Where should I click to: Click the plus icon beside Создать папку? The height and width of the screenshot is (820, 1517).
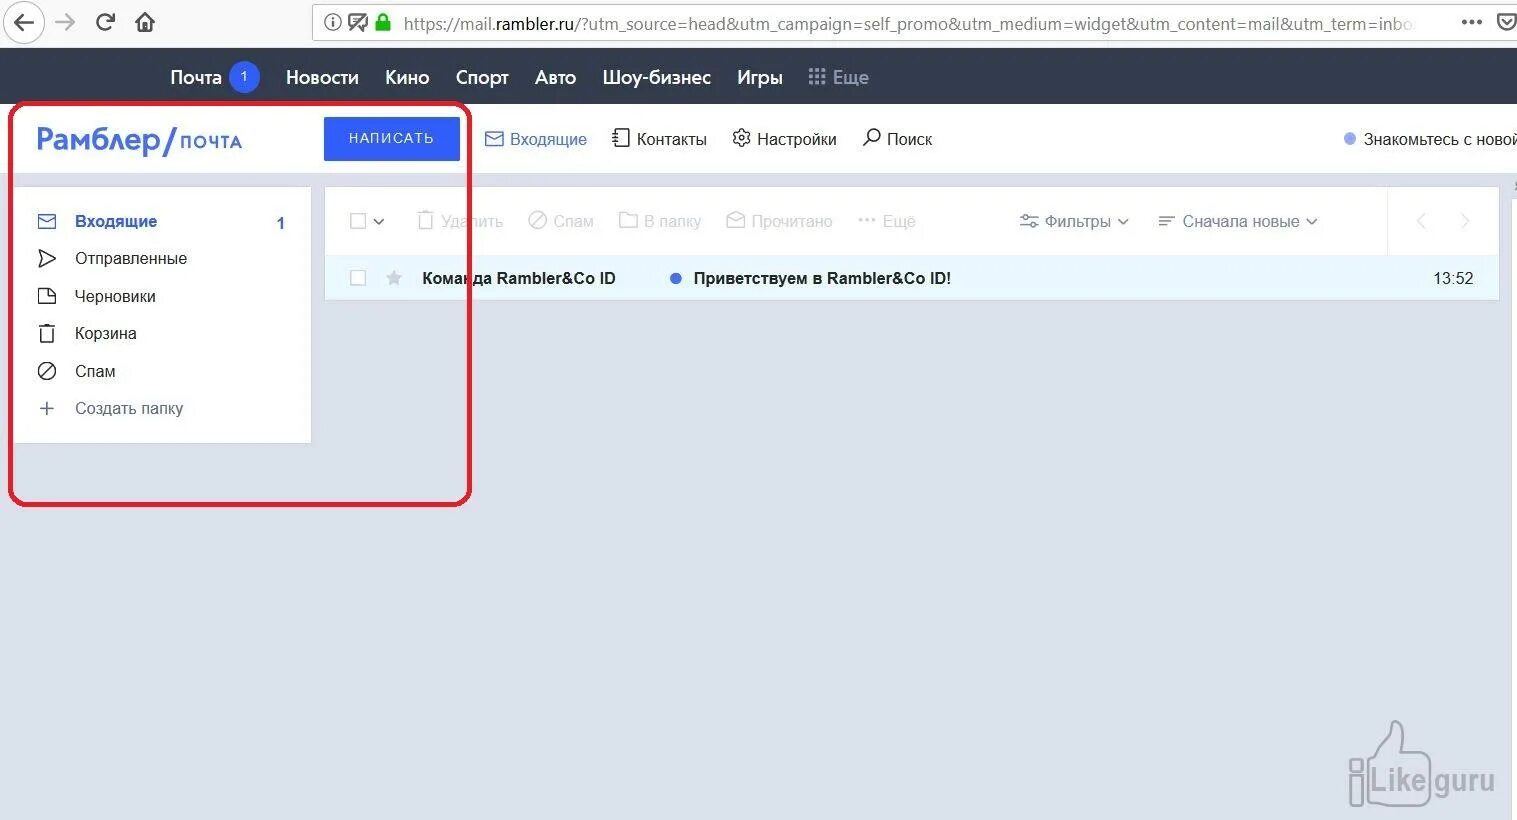(47, 408)
